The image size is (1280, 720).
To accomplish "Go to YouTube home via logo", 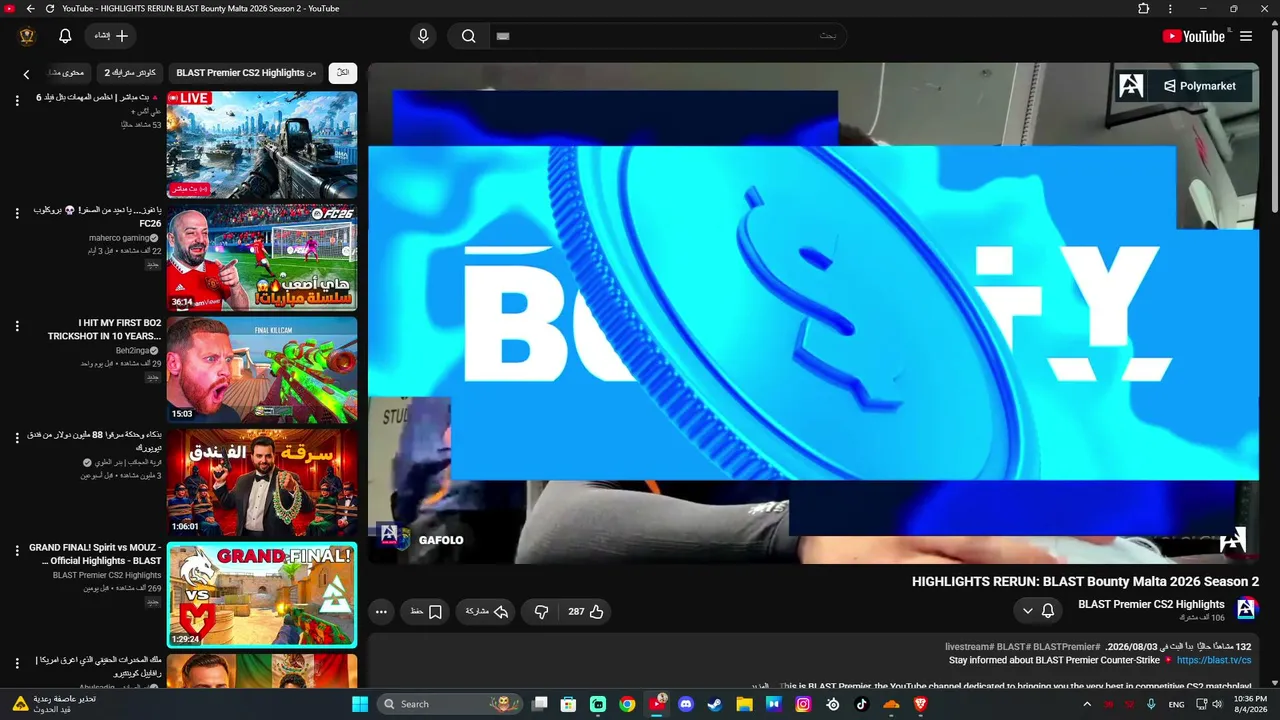I will coord(1194,36).
